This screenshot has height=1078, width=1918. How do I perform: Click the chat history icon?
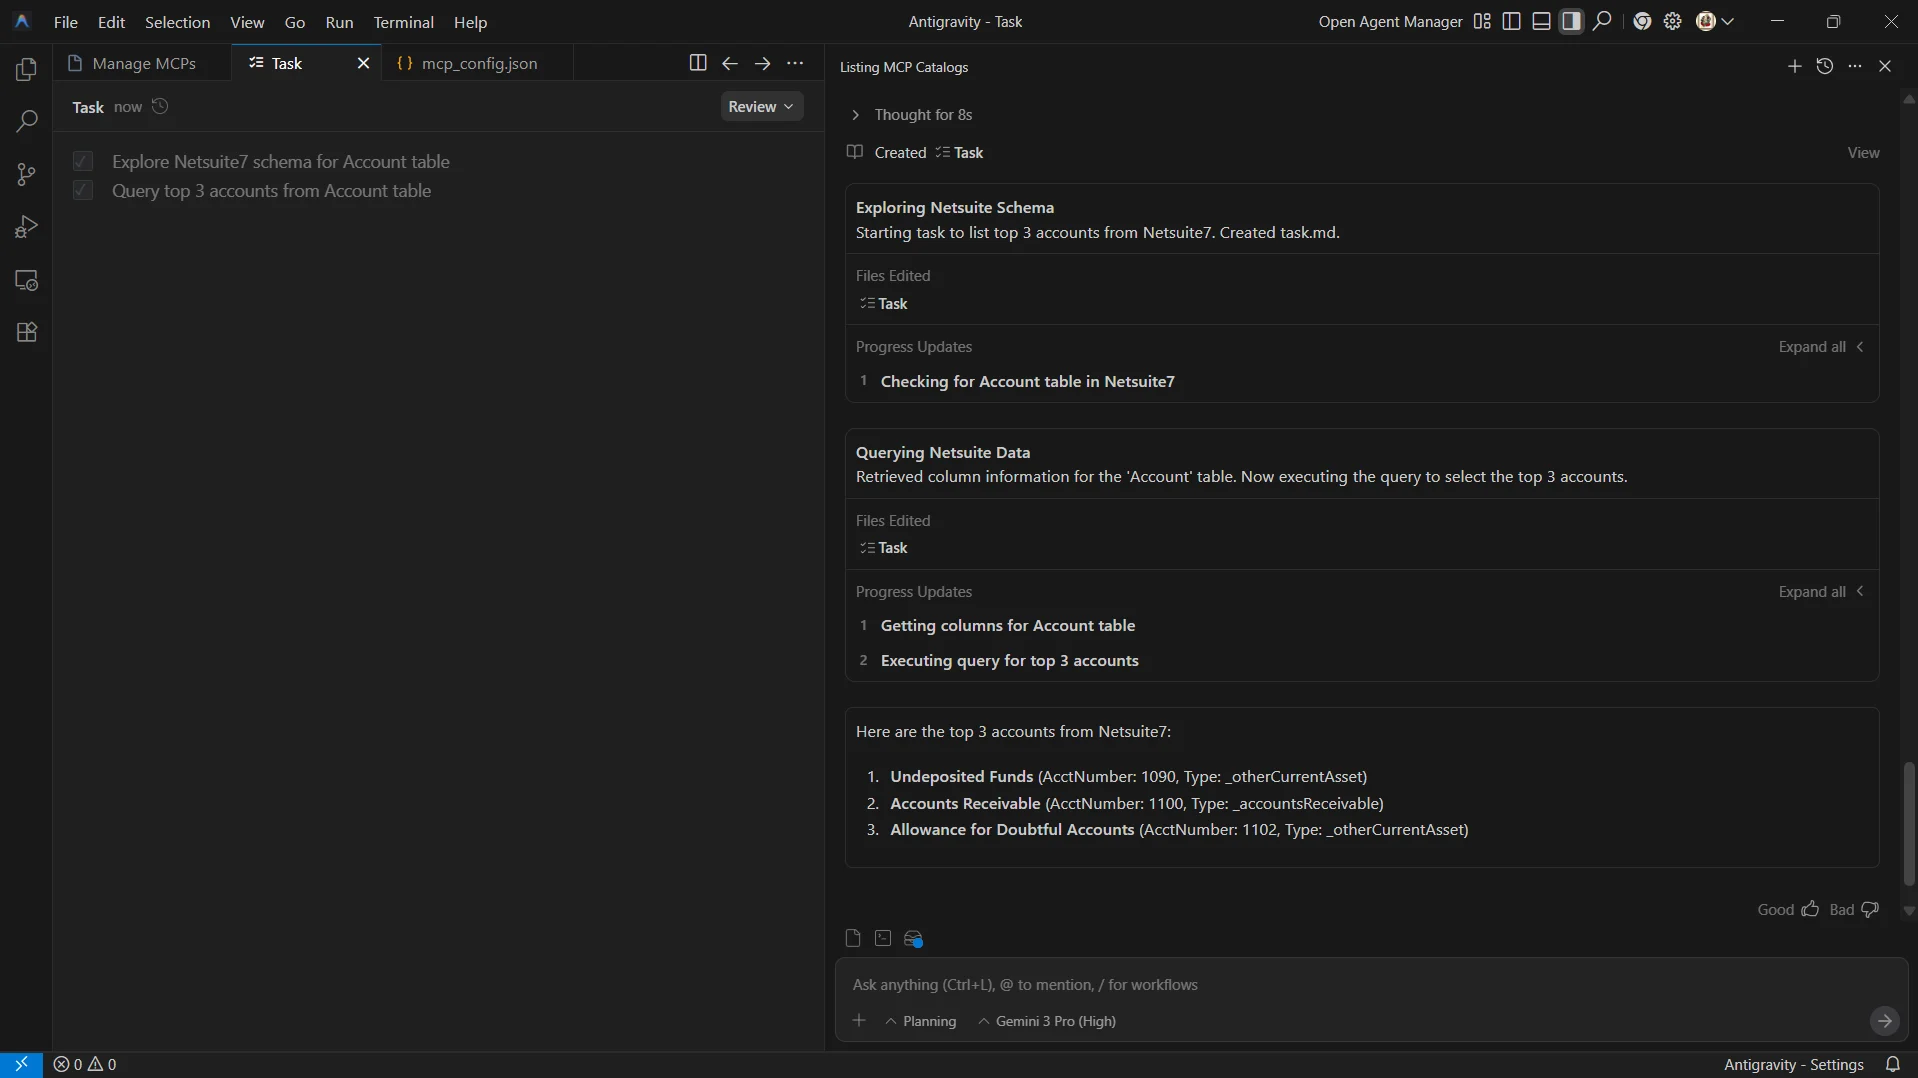pyautogui.click(x=1824, y=66)
